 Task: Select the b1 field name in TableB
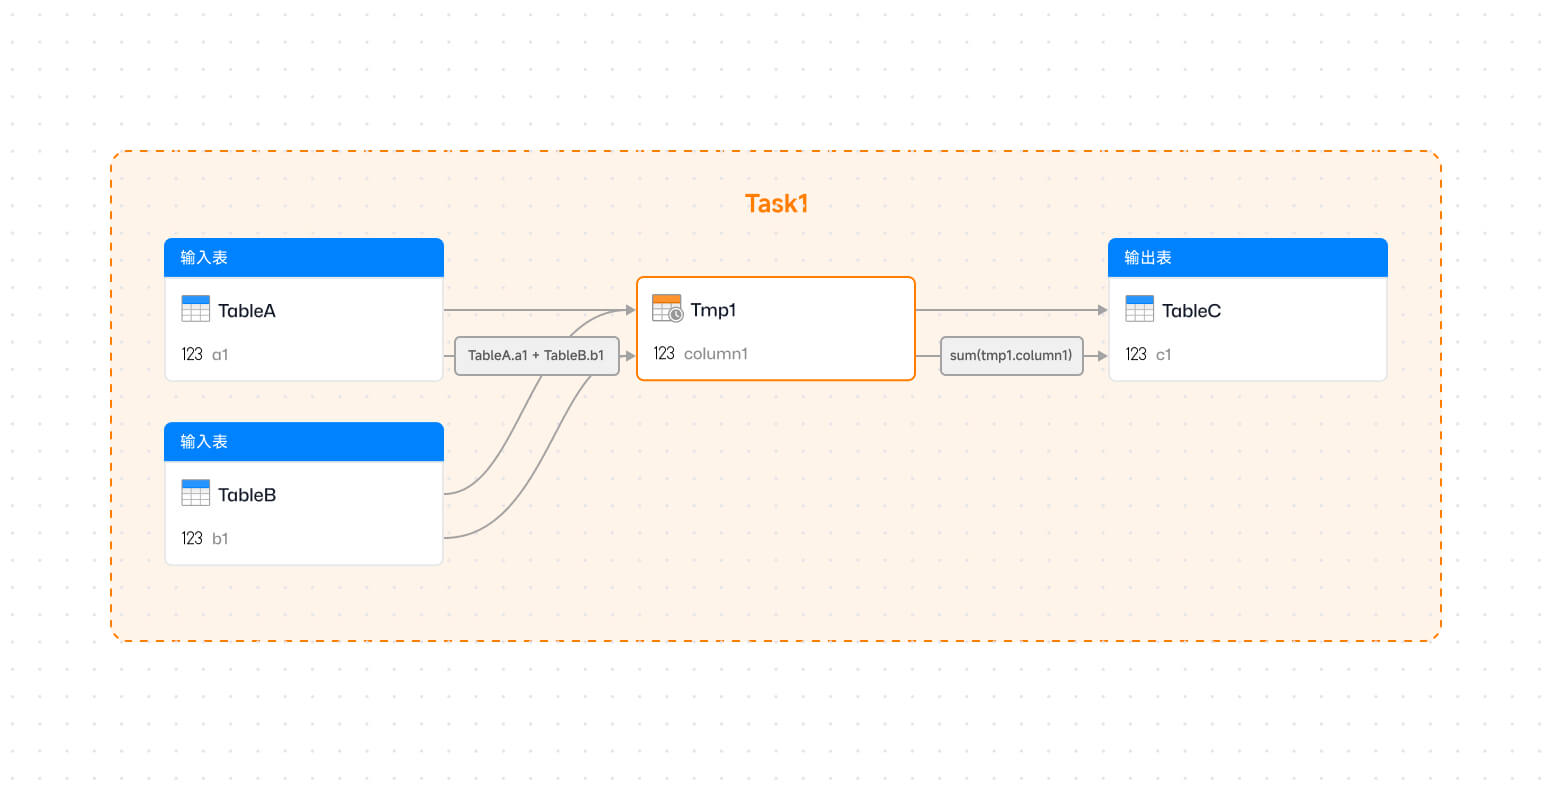pos(220,538)
